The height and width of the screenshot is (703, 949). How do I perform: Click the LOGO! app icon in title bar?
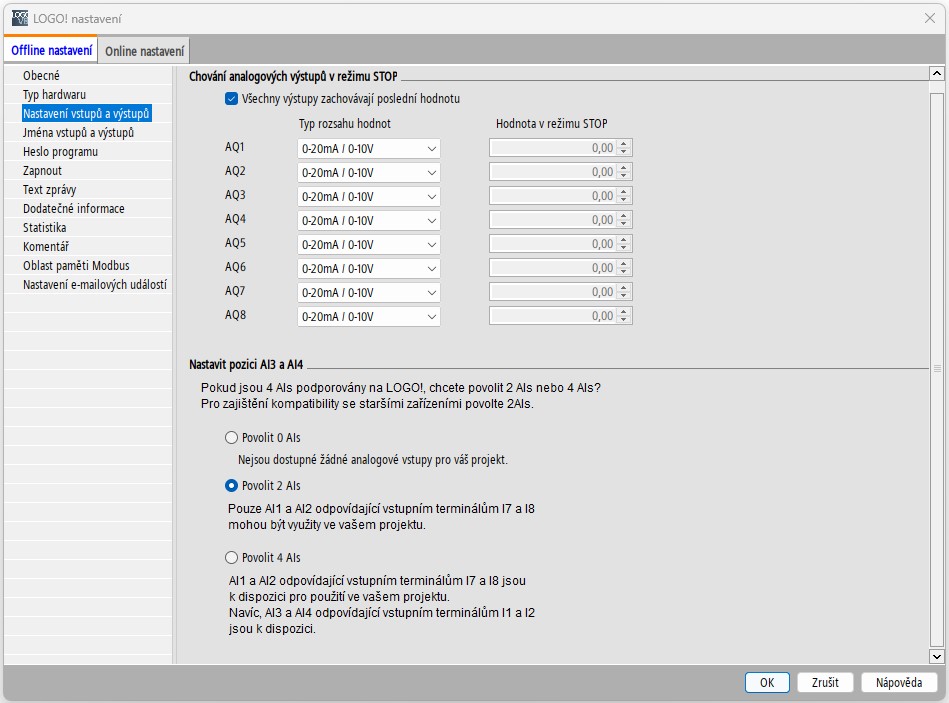point(20,18)
